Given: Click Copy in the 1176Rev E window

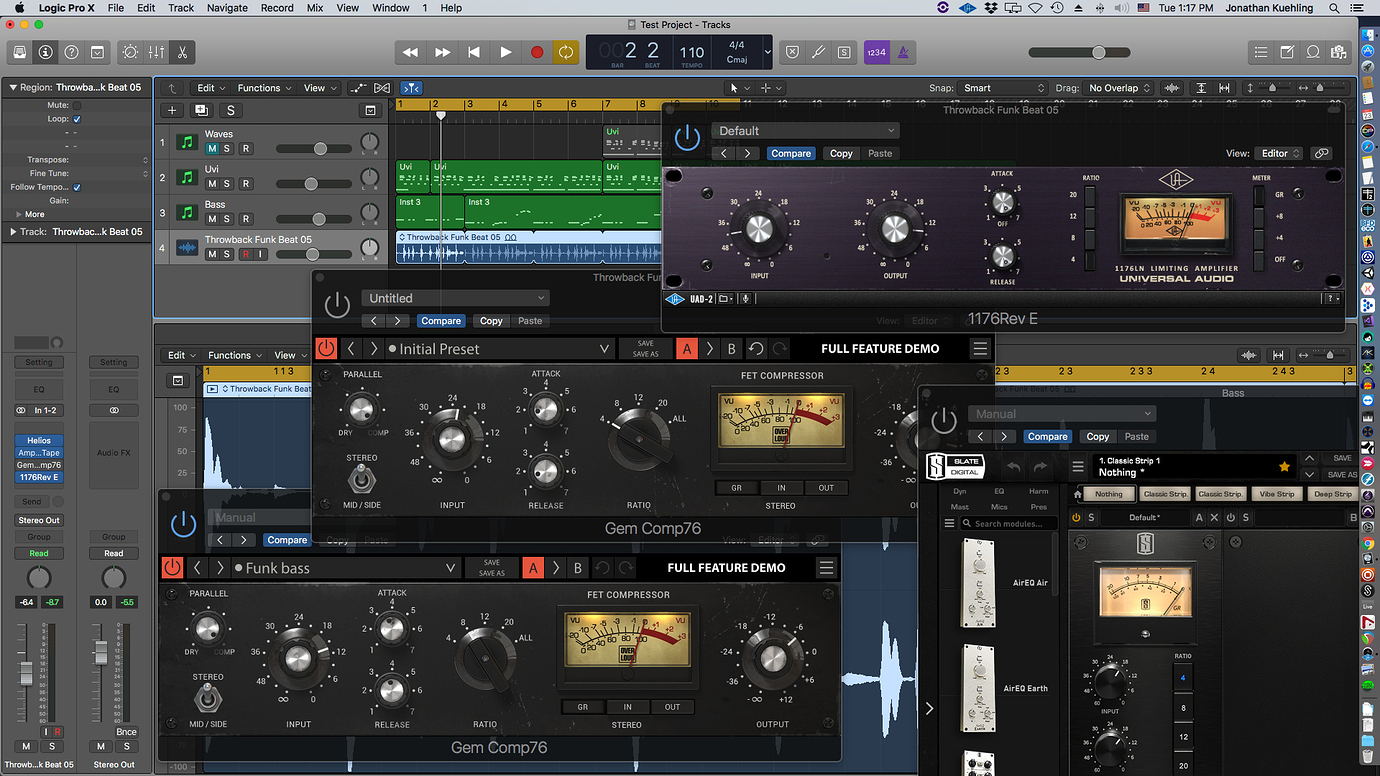Looking at the screenshot, I should coord(841,154).
